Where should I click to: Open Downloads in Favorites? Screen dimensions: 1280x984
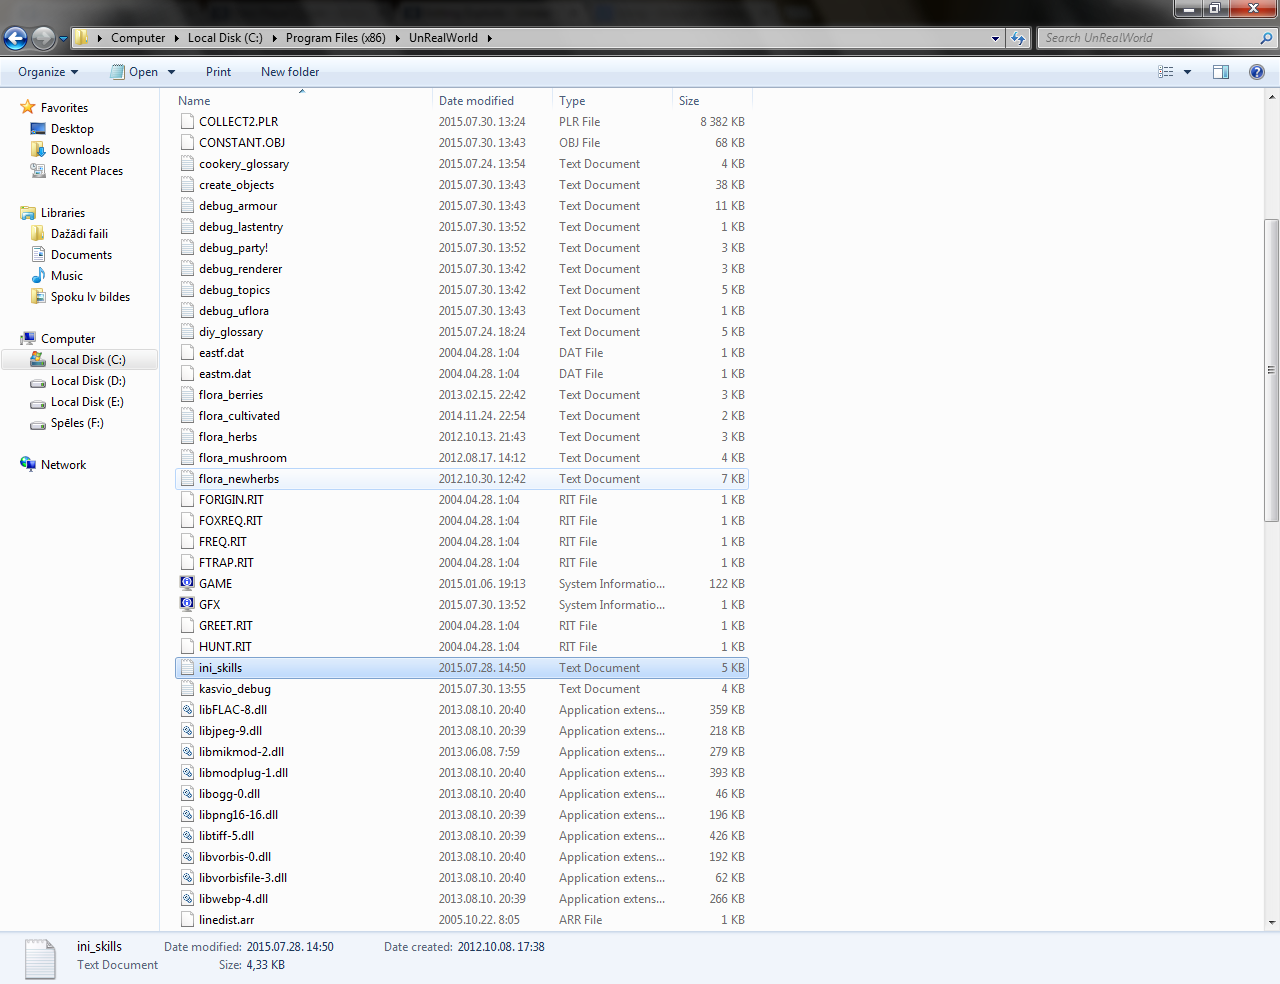pos(80,150)
